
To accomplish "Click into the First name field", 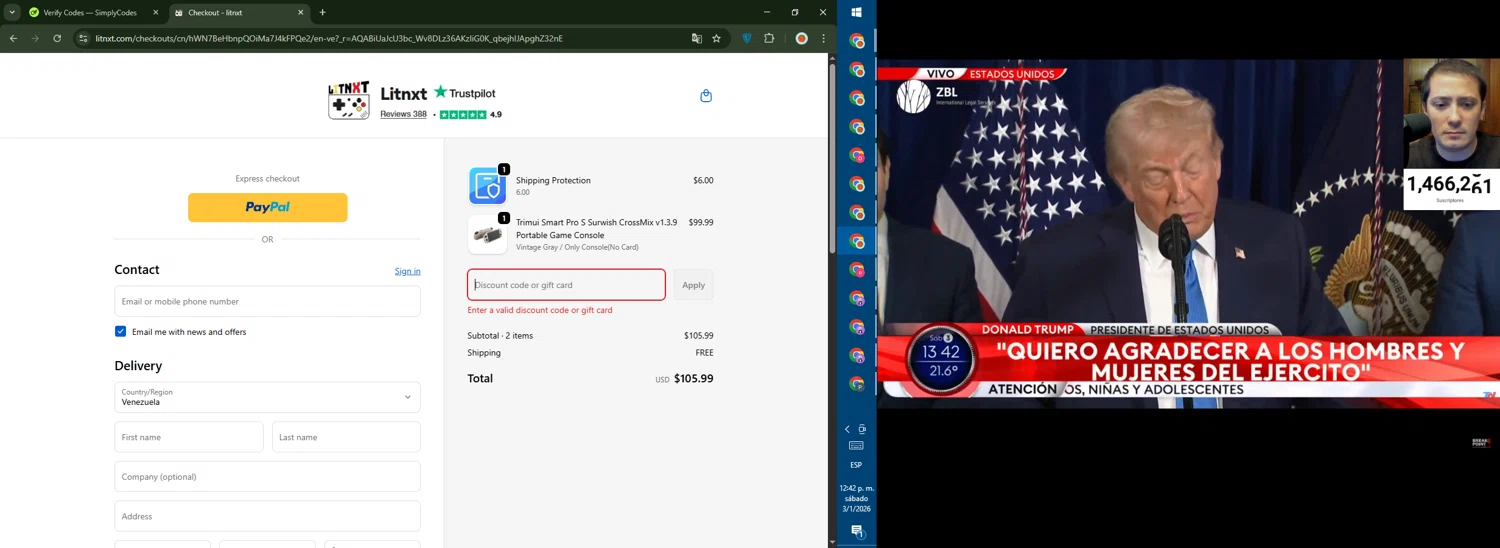I will 189,437.
